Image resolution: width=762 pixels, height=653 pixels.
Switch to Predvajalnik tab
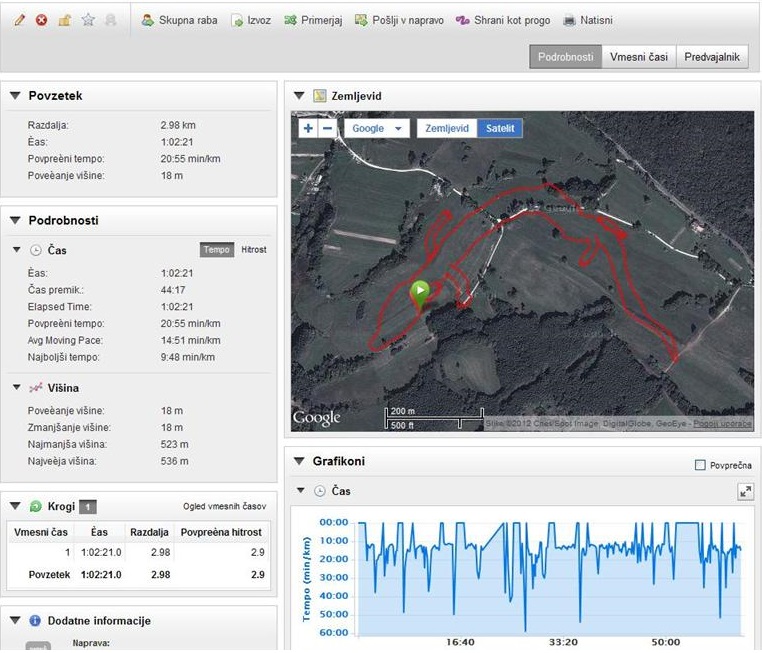click(x=712, y=57)
